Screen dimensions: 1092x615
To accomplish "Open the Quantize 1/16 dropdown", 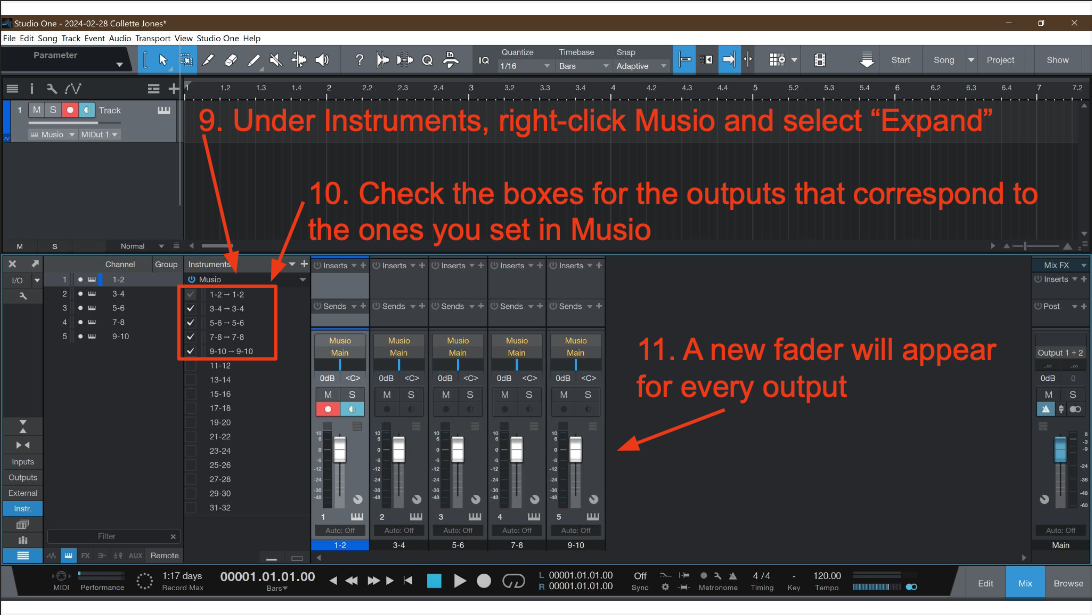I will (526, 66).
